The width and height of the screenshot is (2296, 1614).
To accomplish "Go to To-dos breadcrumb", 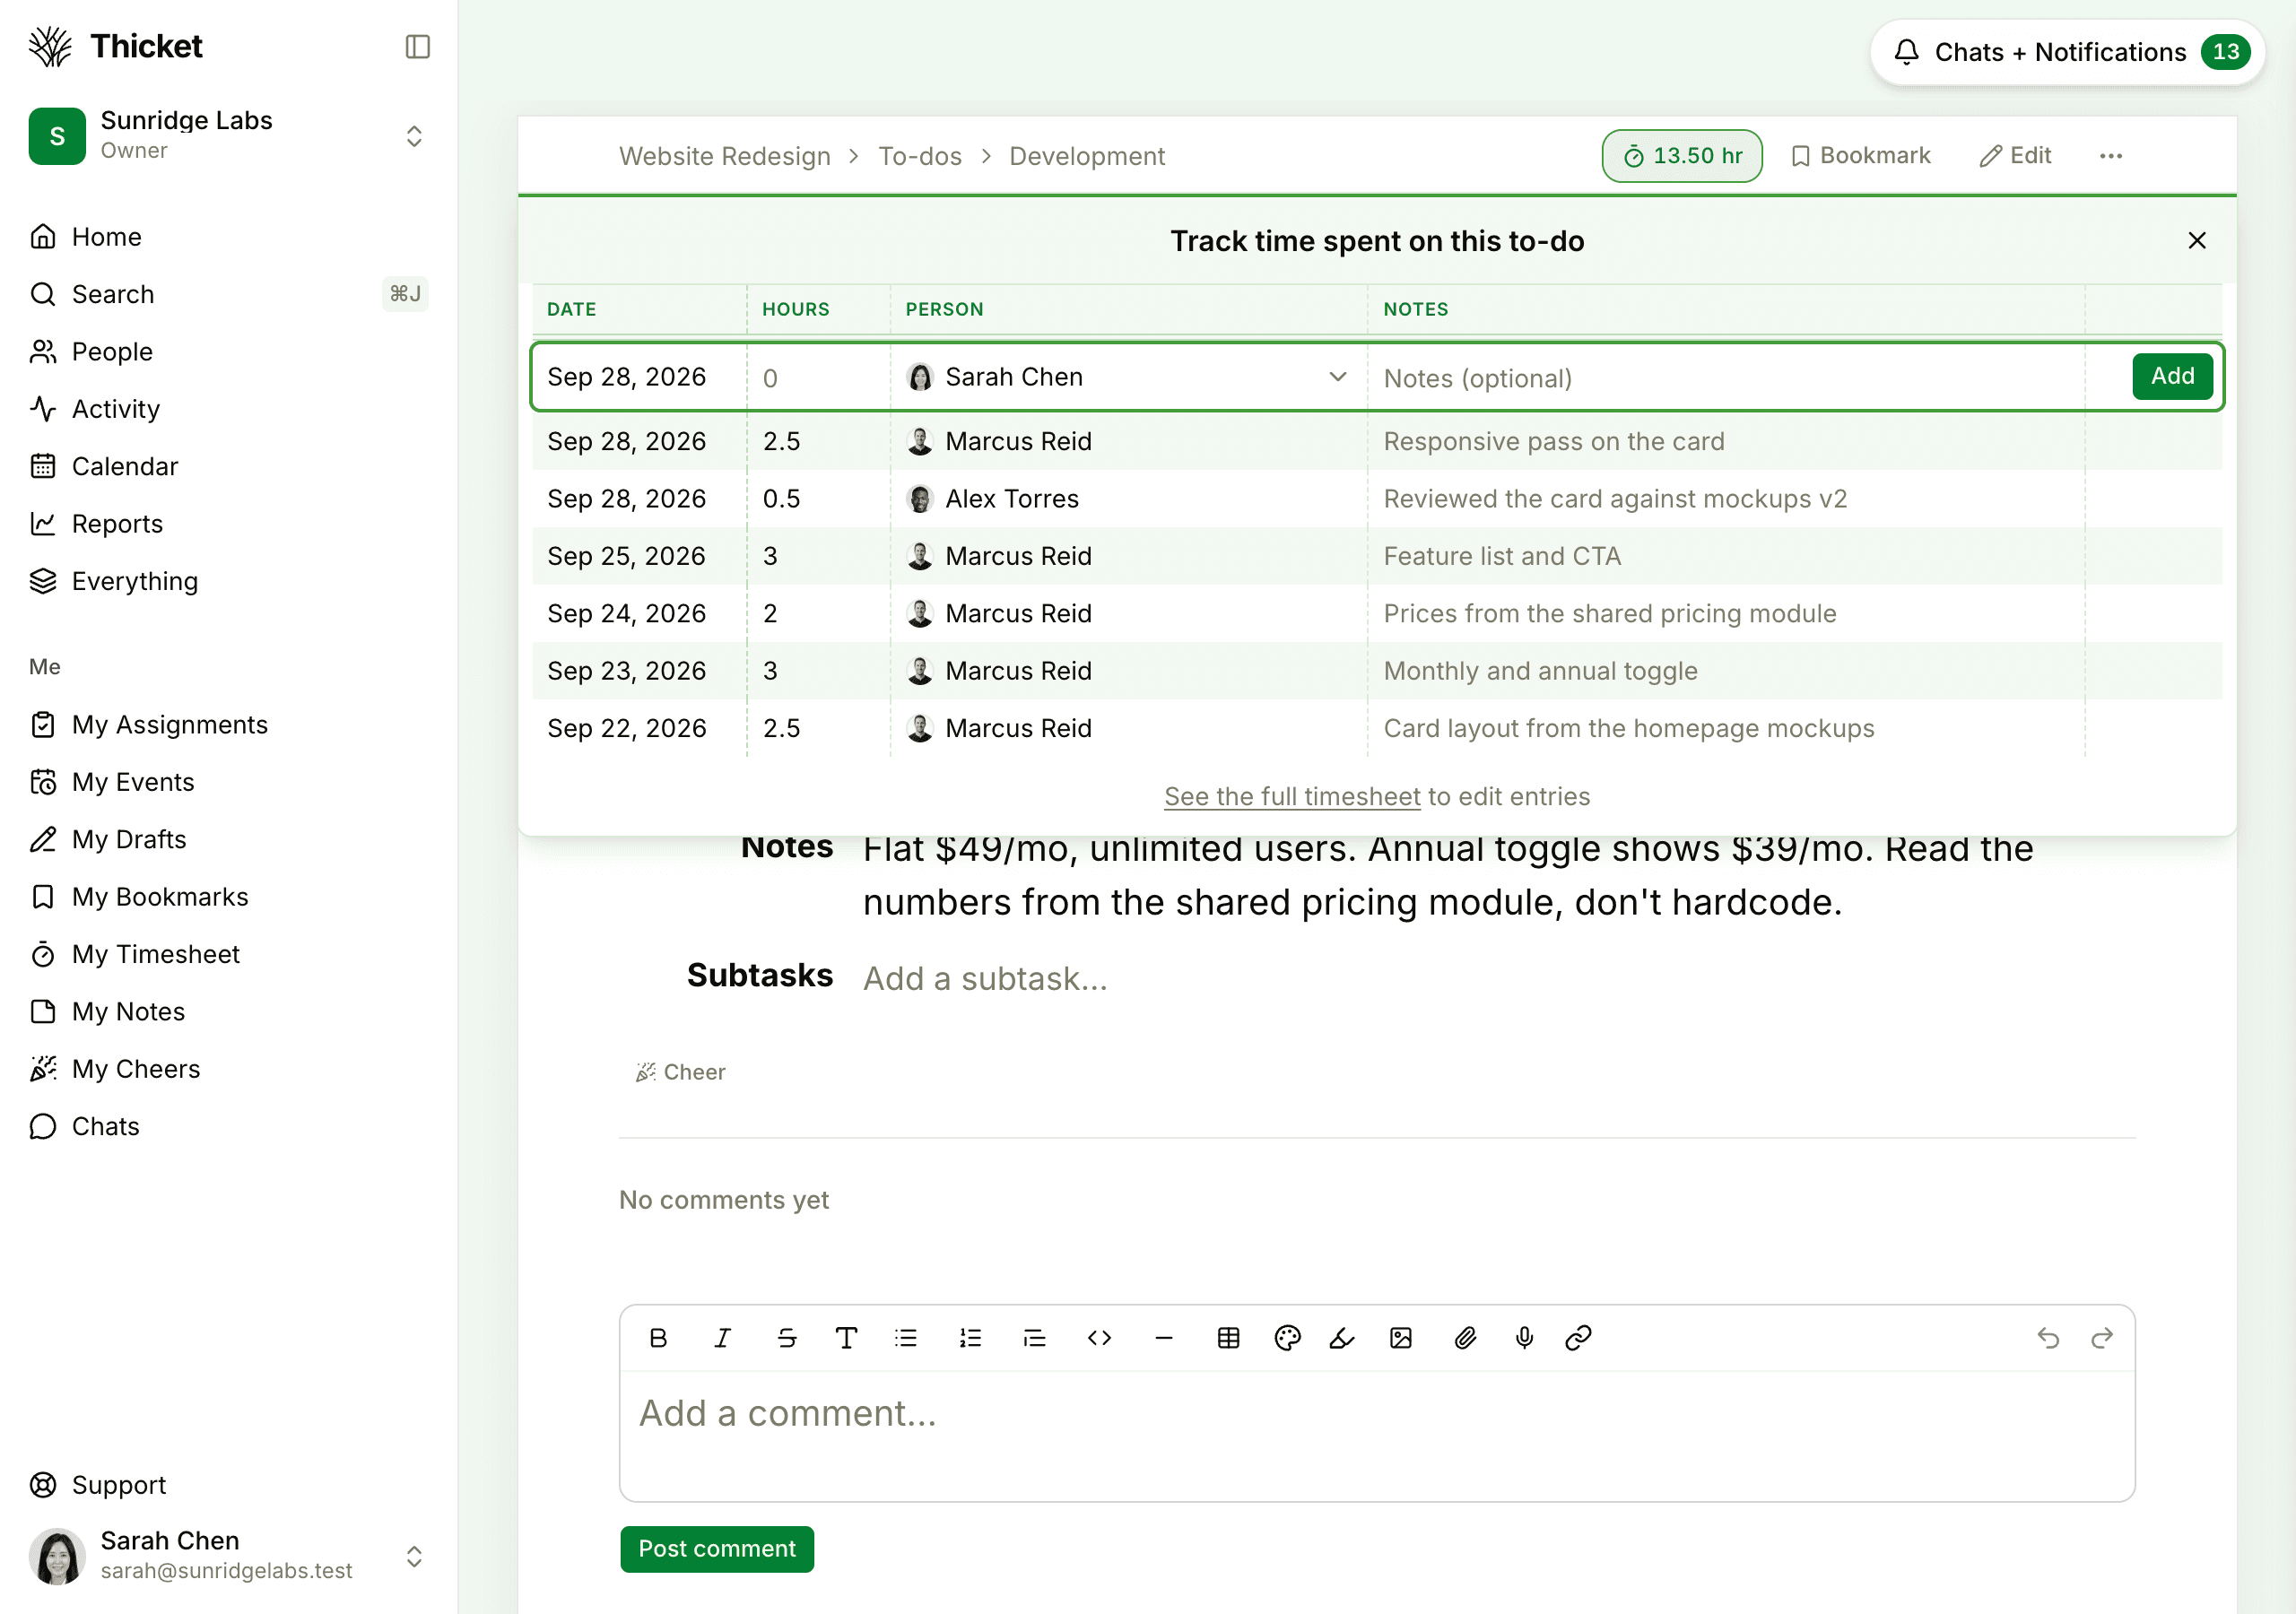I will (920, 156).
